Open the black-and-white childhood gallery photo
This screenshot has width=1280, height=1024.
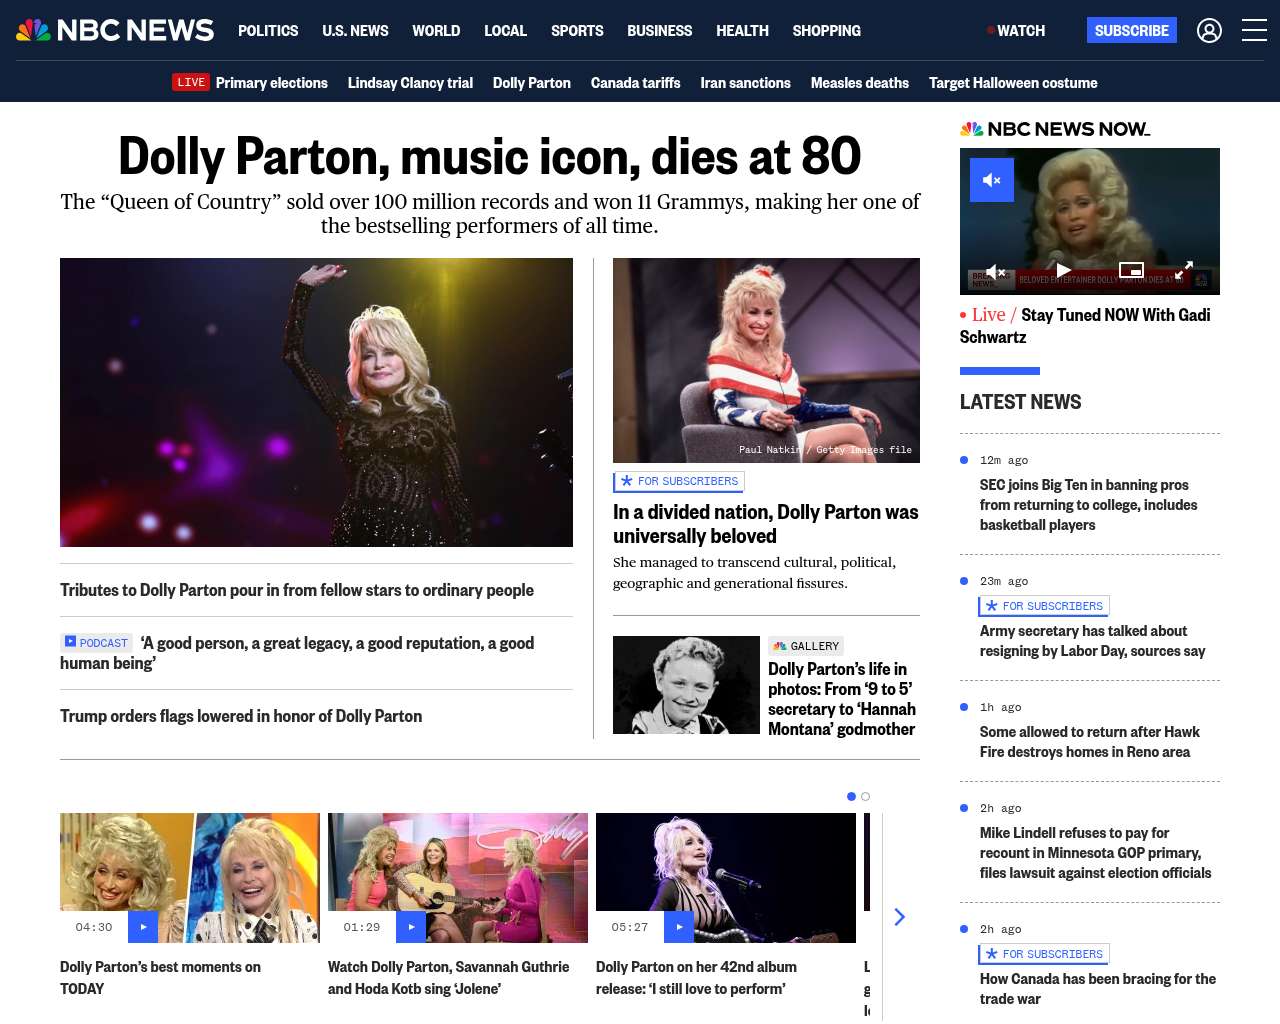pos(686,685)
